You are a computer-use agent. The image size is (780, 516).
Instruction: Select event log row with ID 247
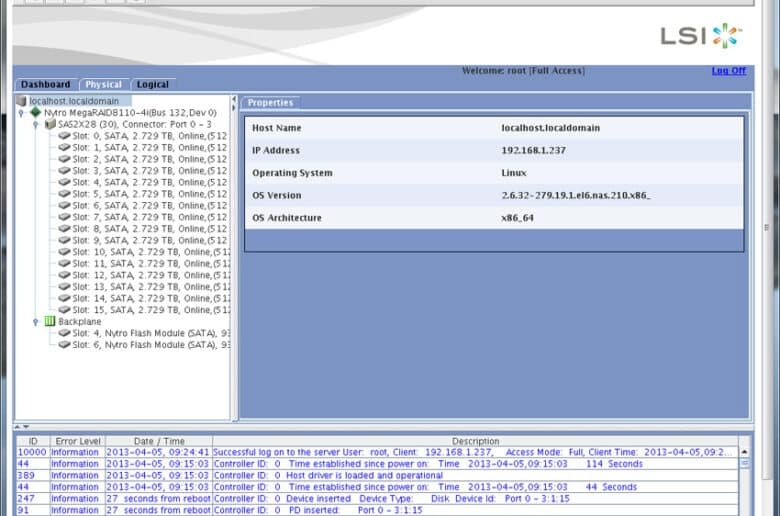(x=377, y=499)
